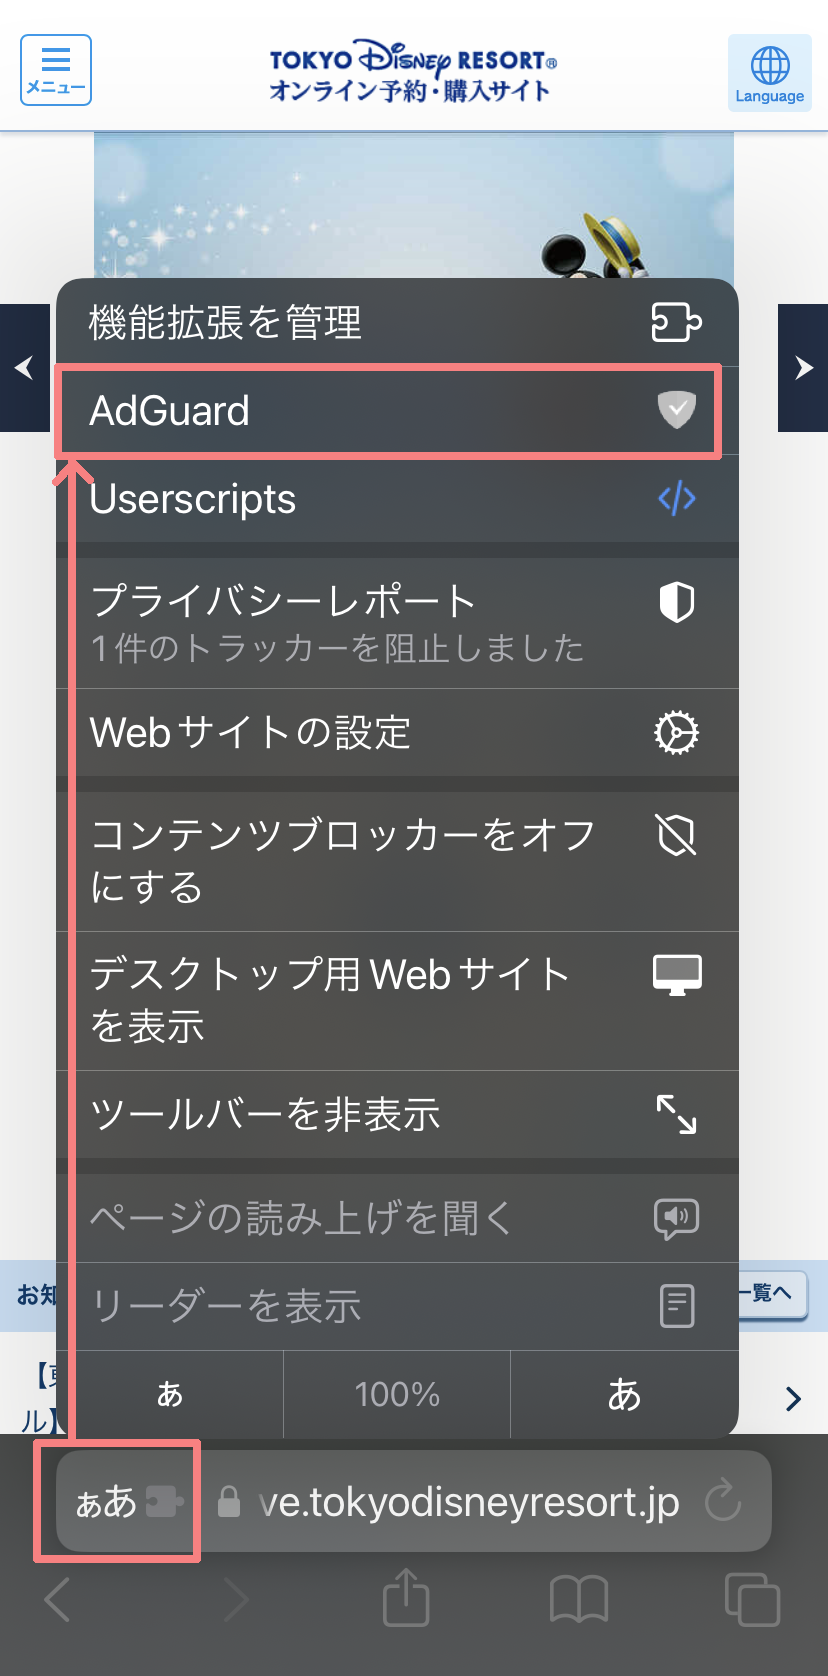828x1676 pixels.
Task: Open the tab overview icon
Action: [x=751, y=1598]
